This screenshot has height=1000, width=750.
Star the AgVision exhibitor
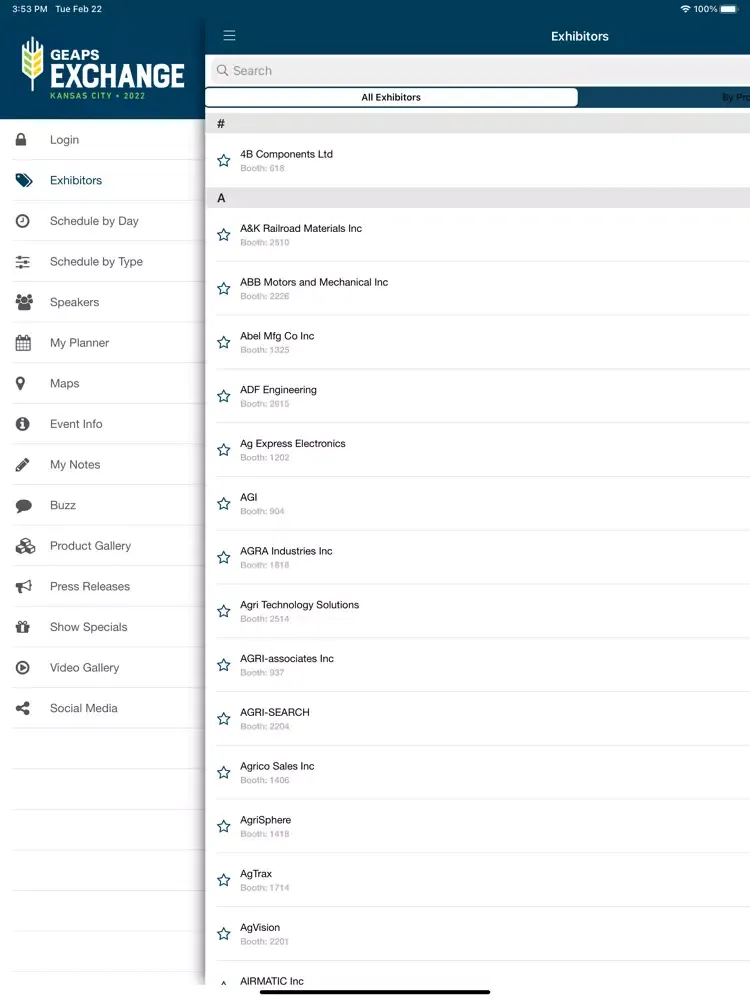coord(223,934)
